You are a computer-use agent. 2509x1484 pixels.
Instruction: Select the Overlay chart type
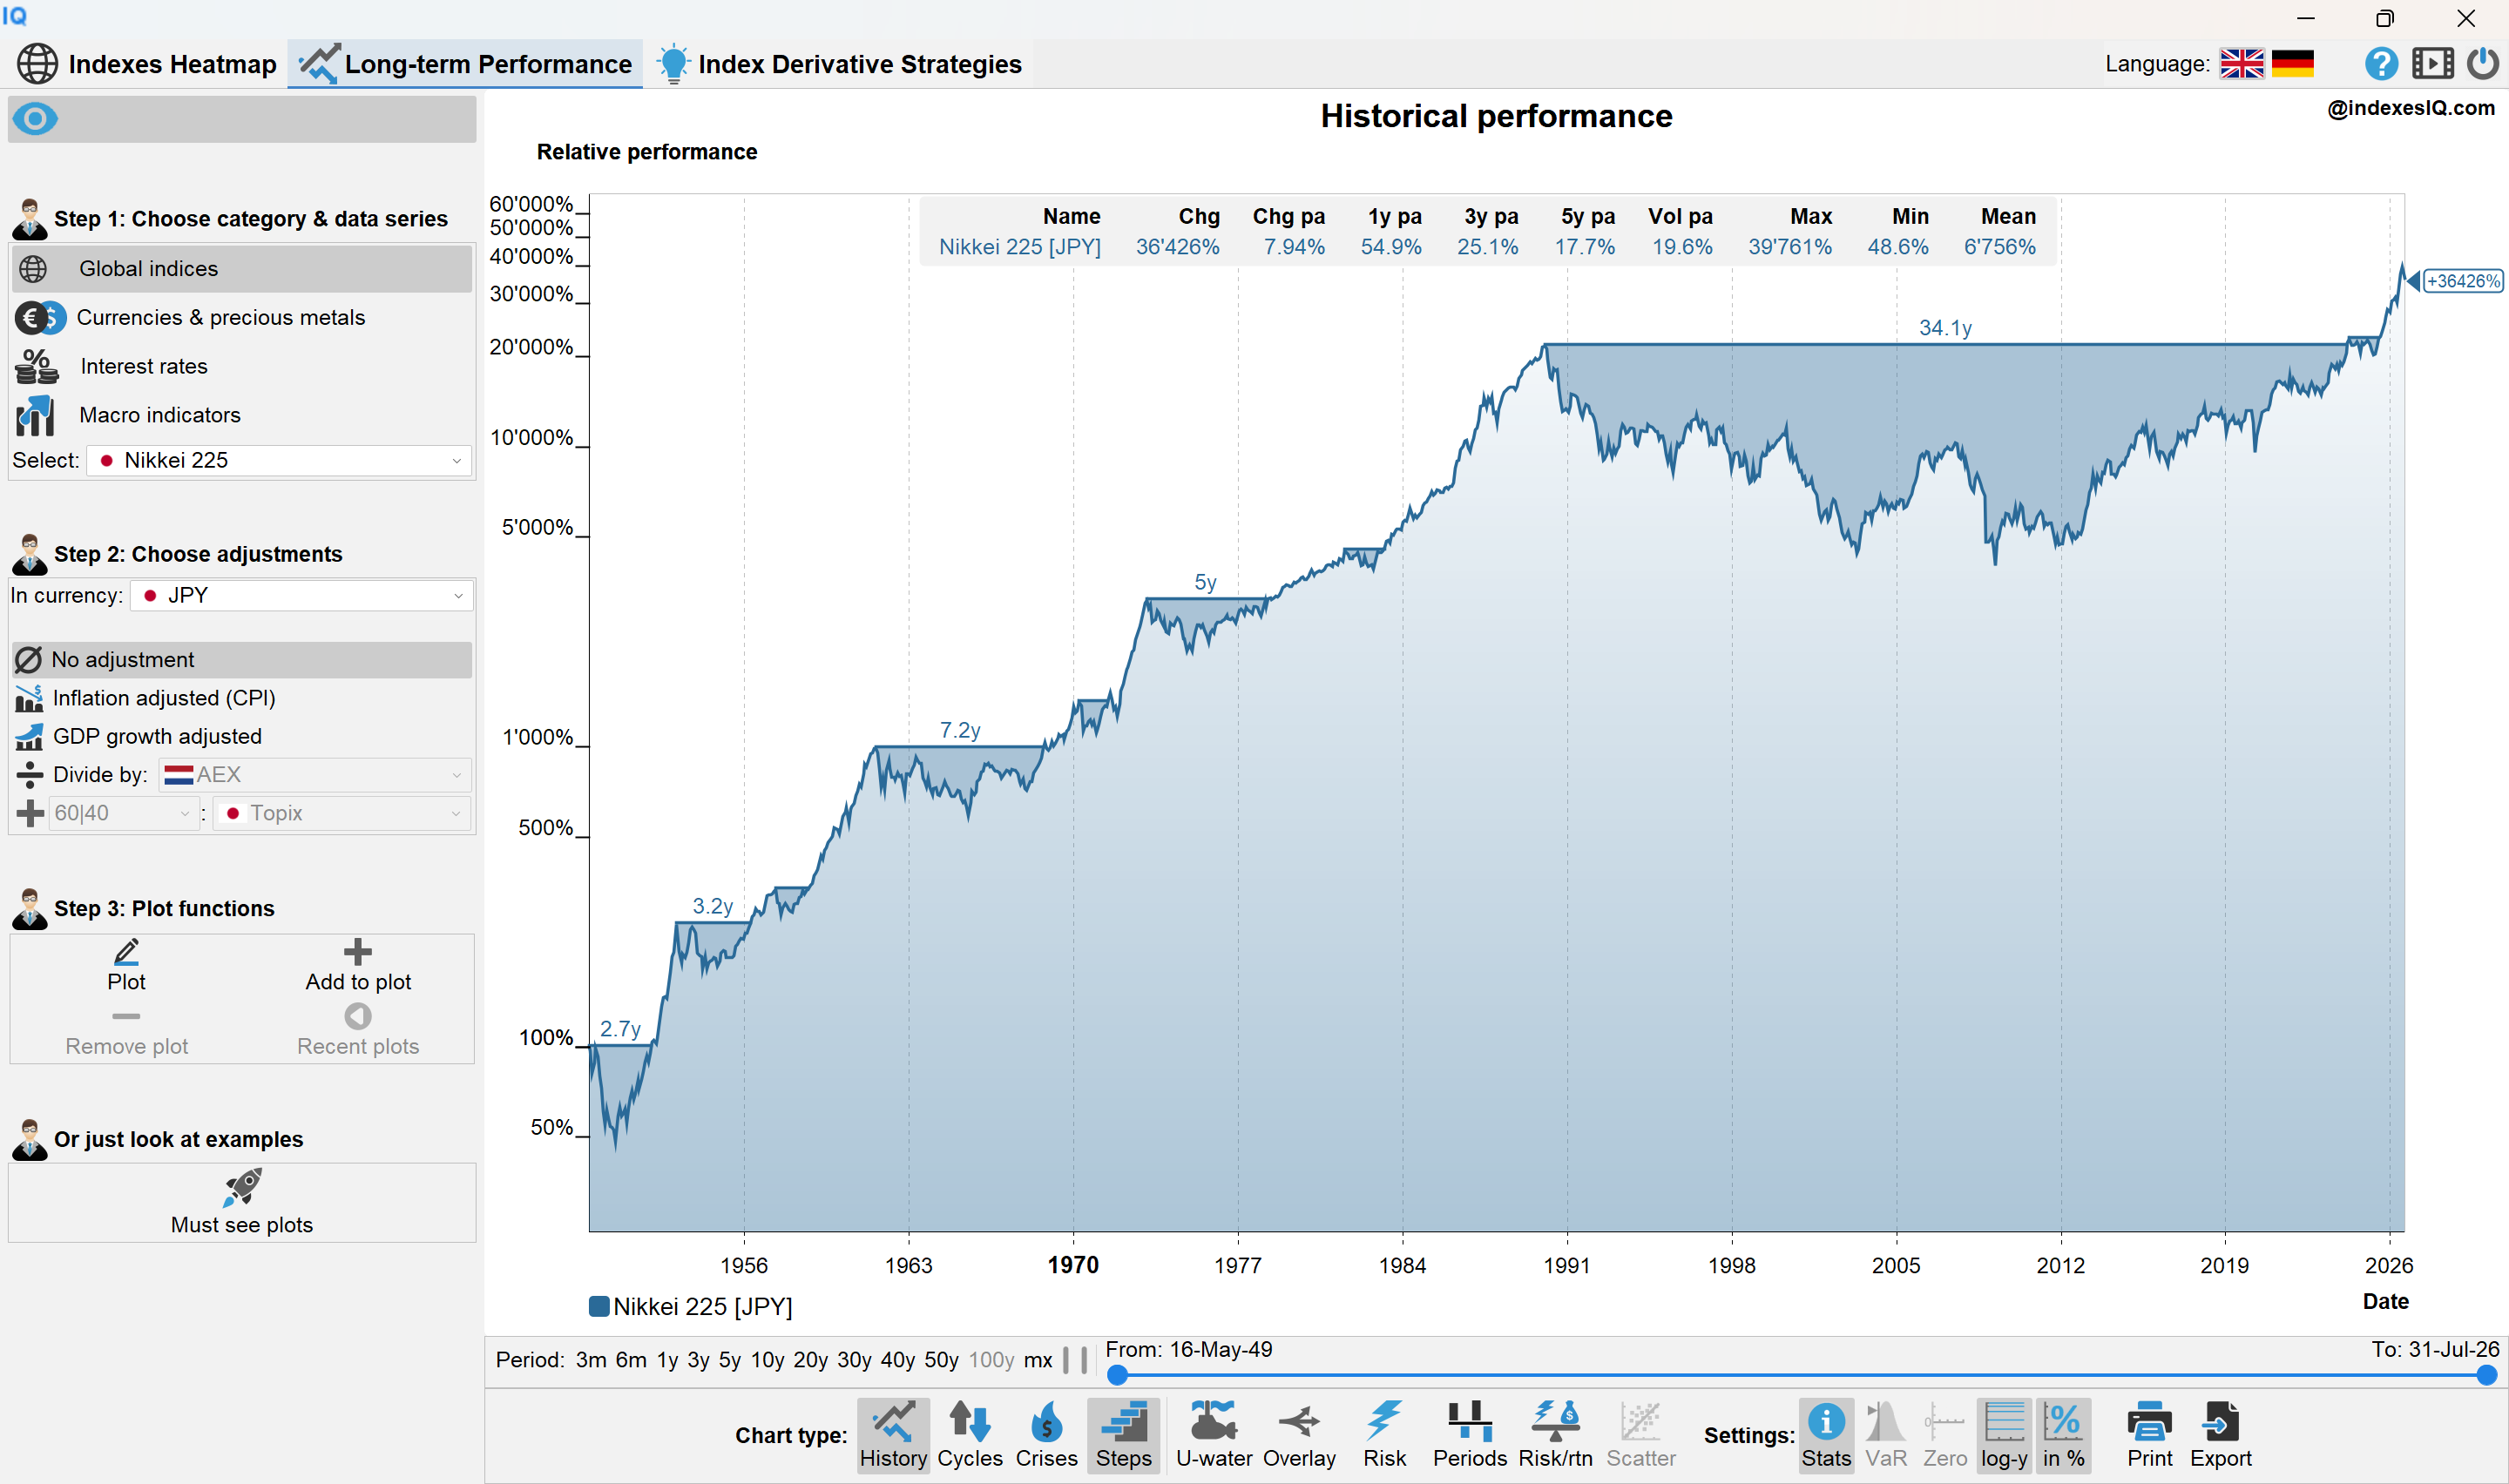[x=1299, y=1435]
